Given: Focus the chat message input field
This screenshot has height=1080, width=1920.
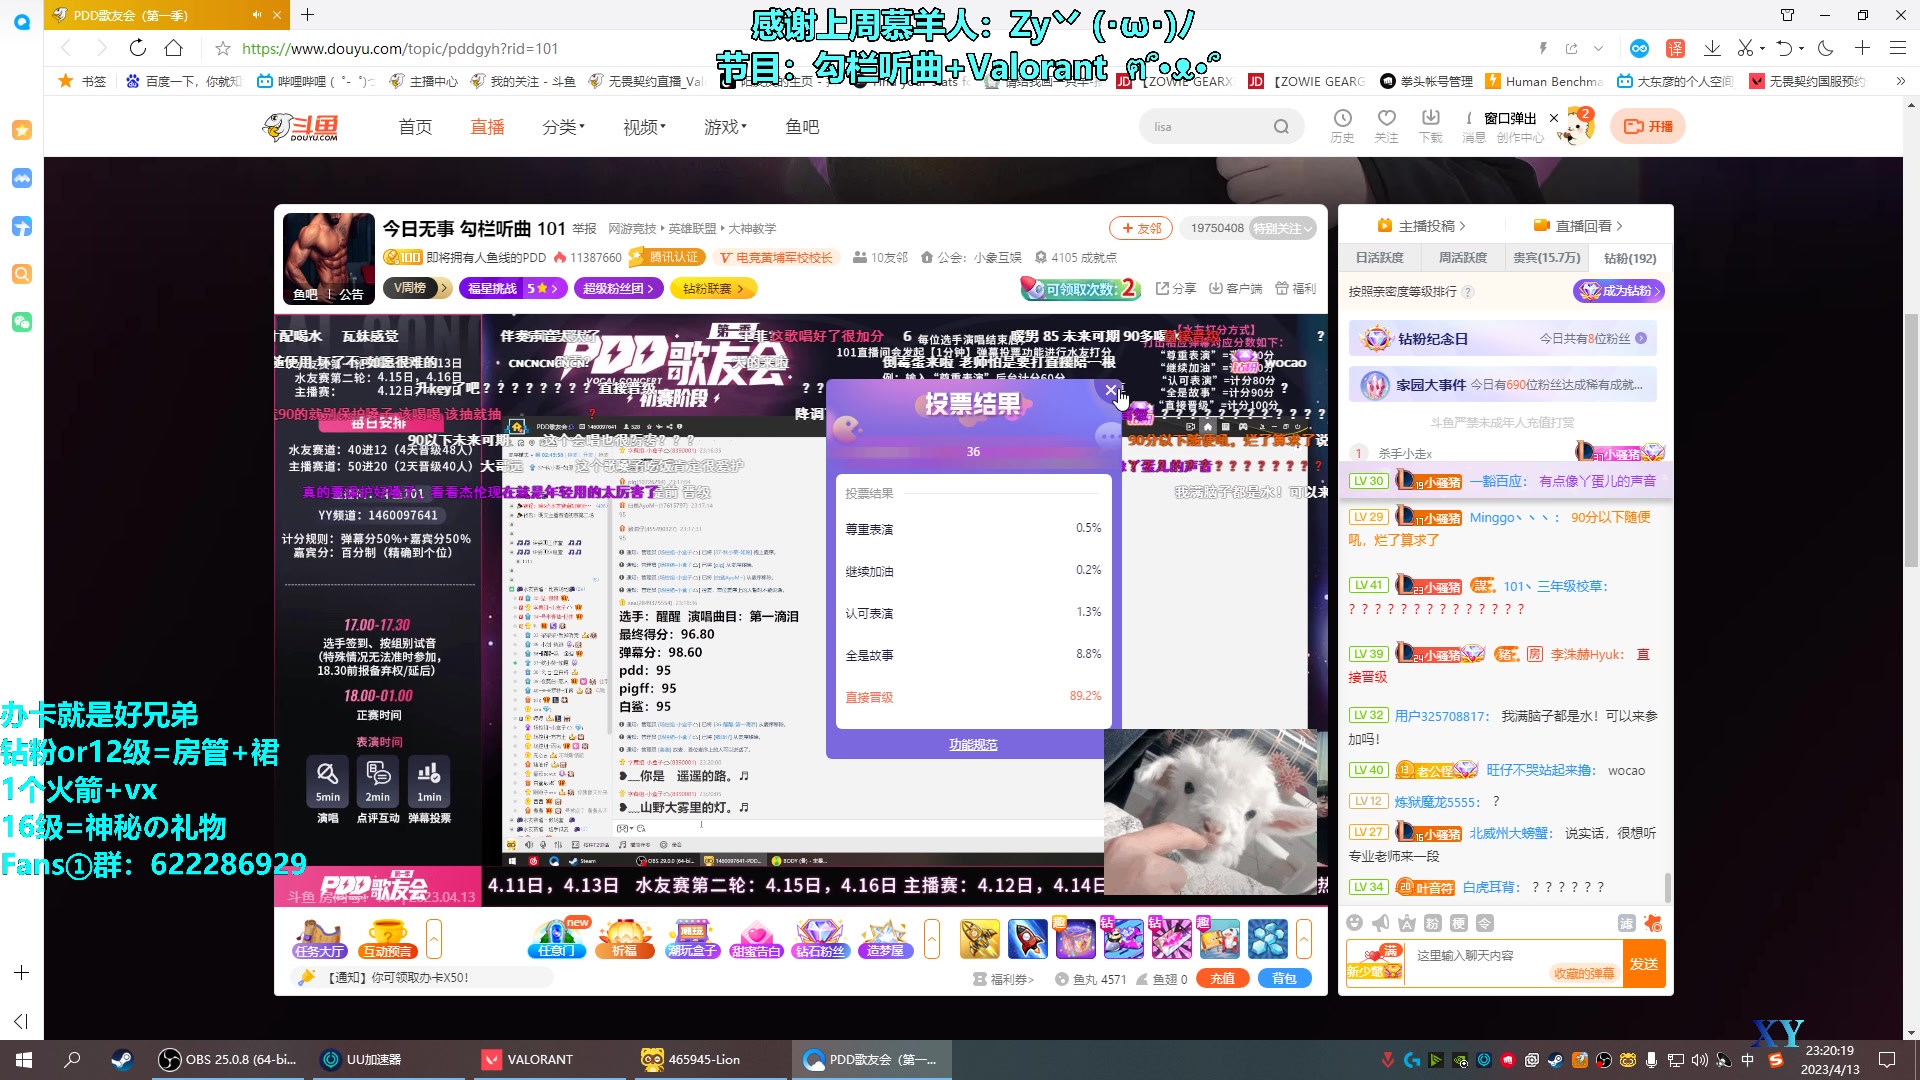Looking at the screenshot, I should [1513, 956].
